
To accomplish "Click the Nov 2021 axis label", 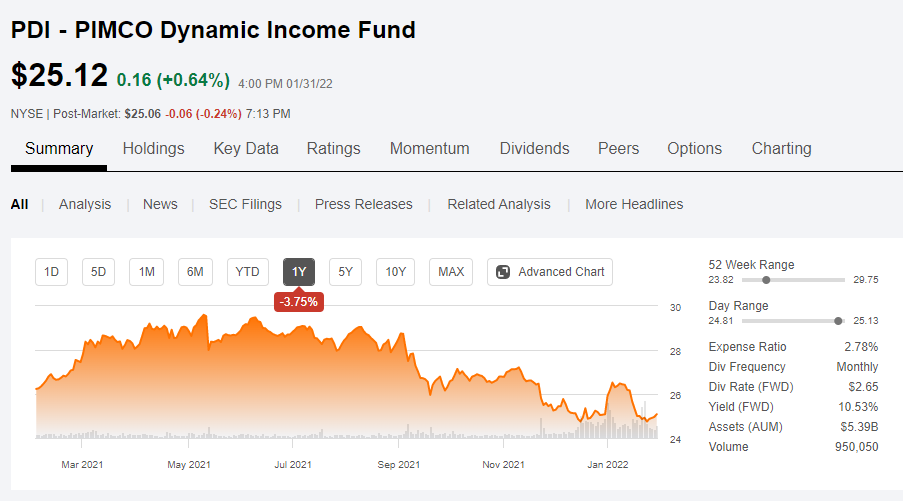I will click(503, 465).
